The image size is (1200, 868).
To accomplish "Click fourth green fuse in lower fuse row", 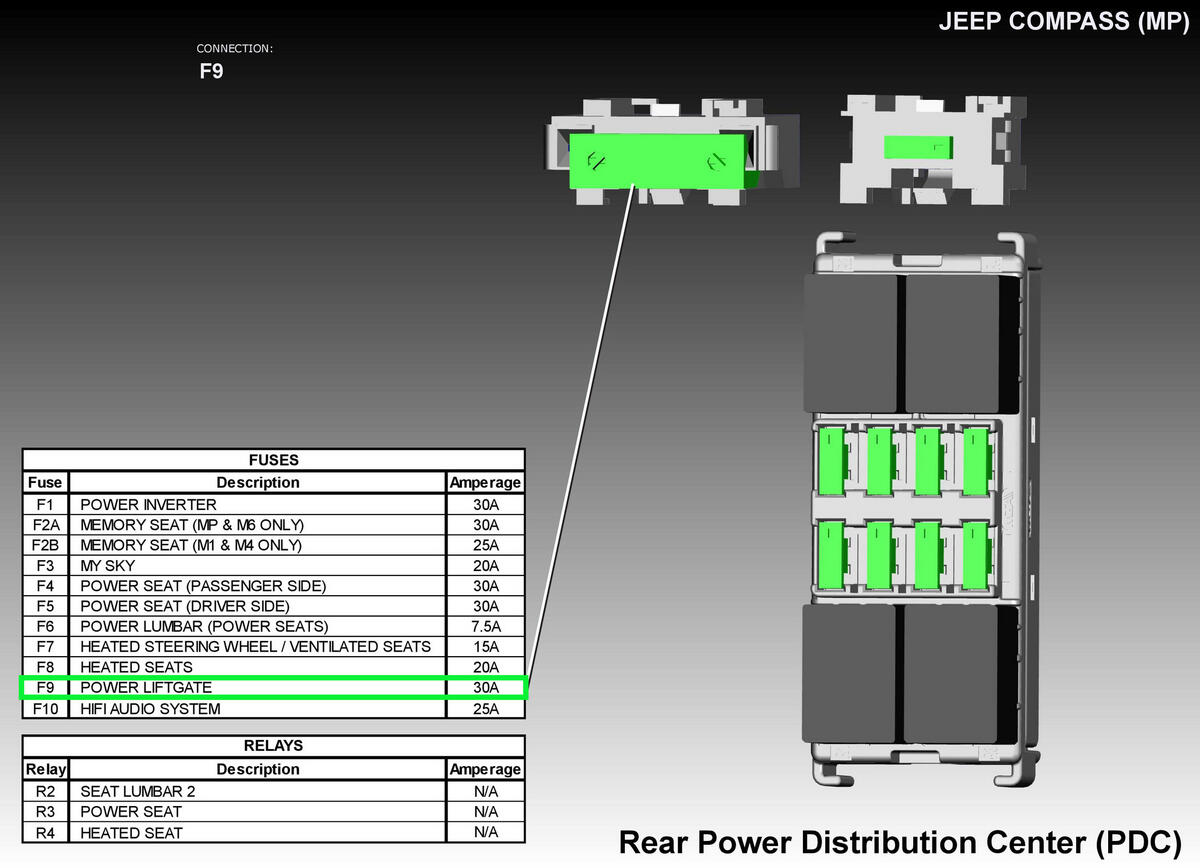I will coord(975,554).
